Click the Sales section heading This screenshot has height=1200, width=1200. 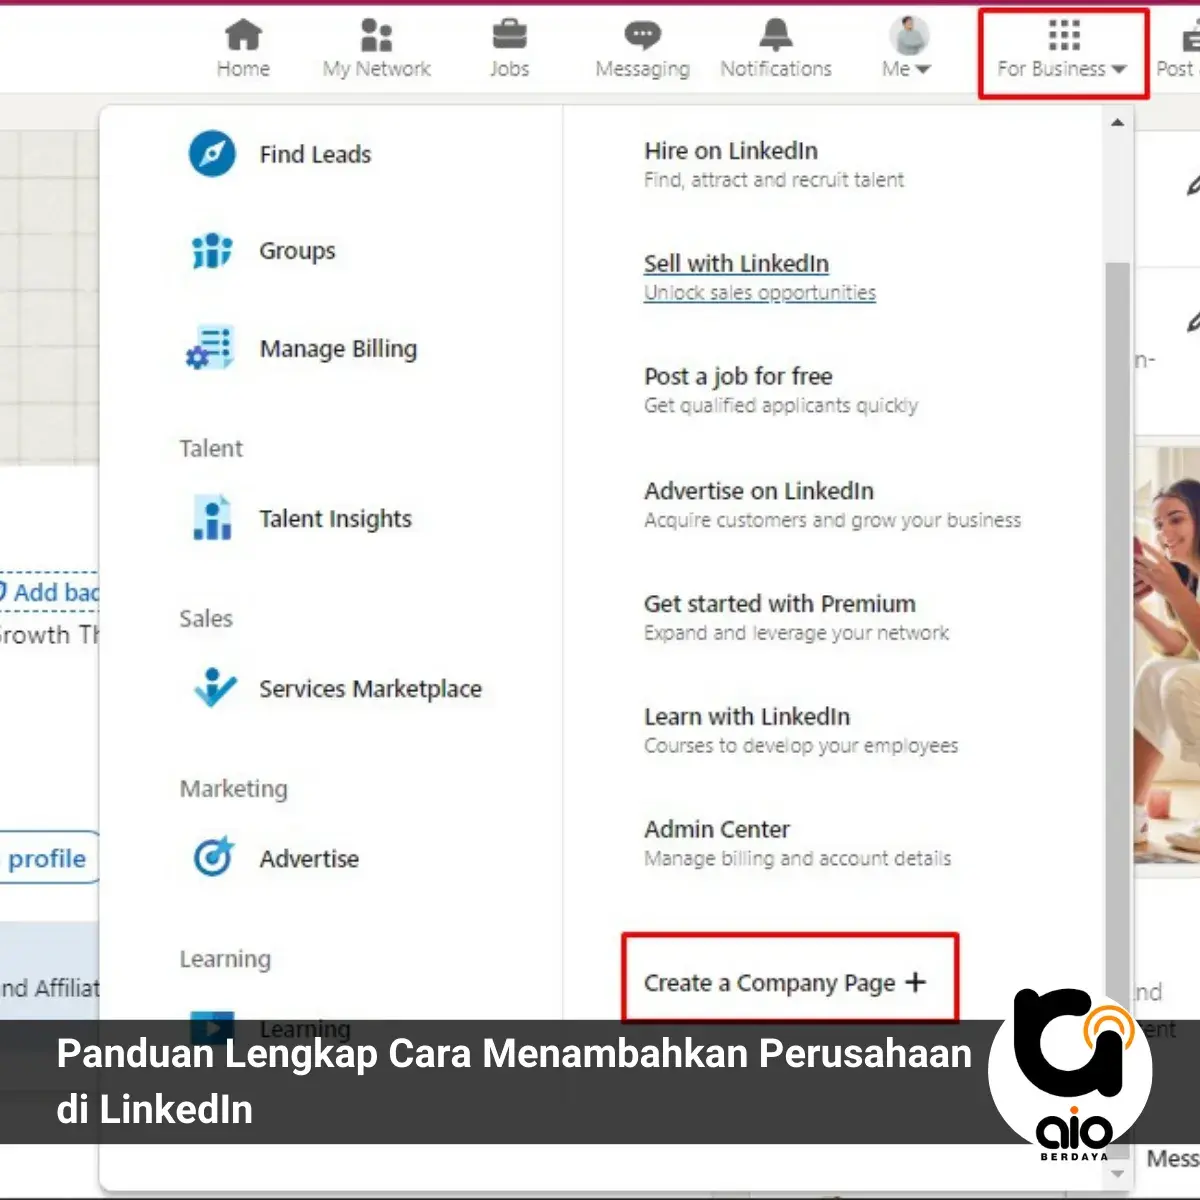click(206, 619)
